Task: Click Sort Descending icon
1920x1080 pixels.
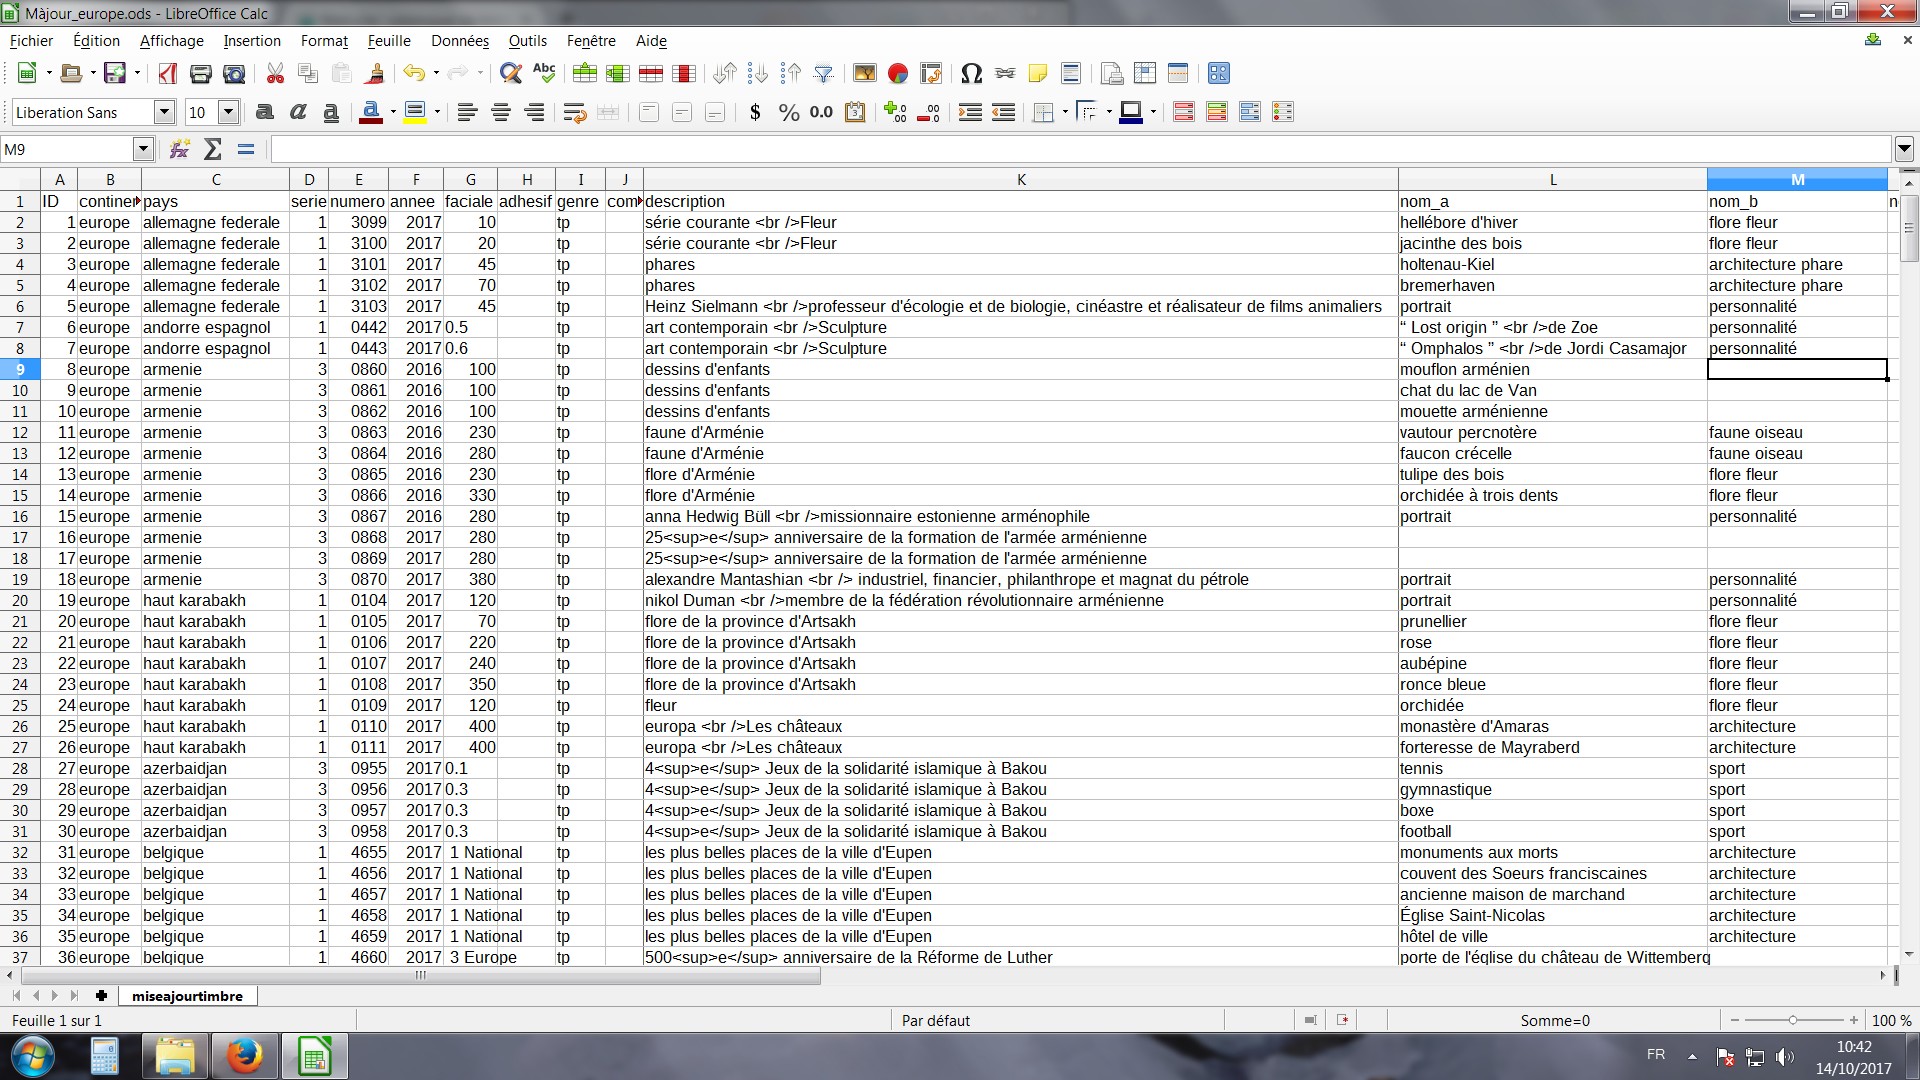Action: pos(791,73)
